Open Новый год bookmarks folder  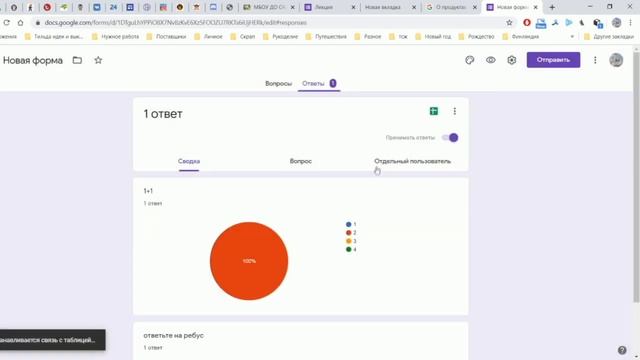tap(433, 37)
